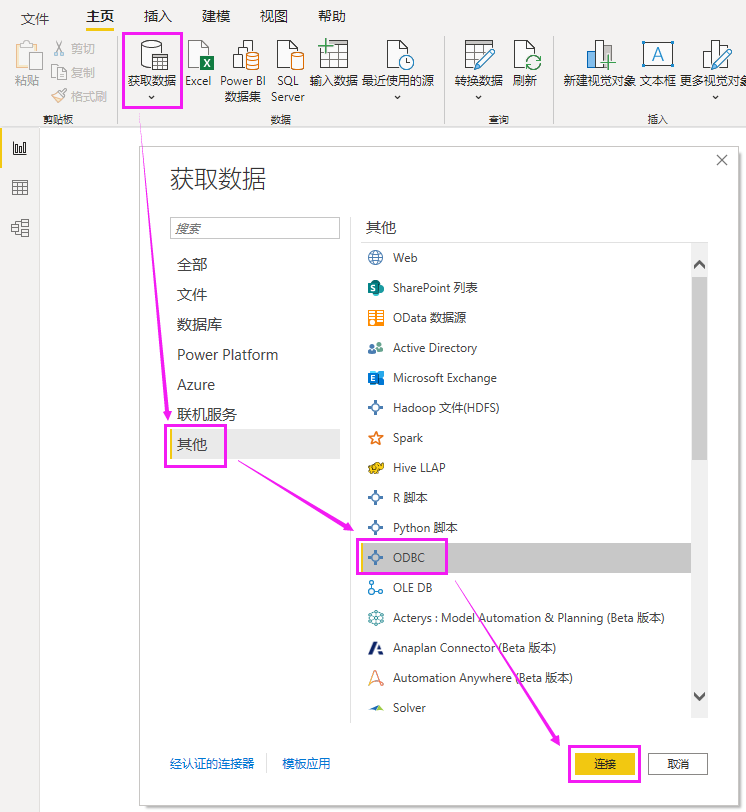The width and height of the screenshot is (746, 812).
Task: Select SQL Server ribbon icon
Action: click(x=290, y=55)
